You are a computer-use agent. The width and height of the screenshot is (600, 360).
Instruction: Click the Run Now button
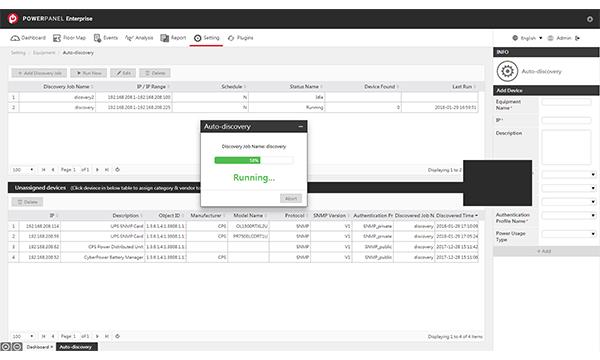(x=89, y=73)
